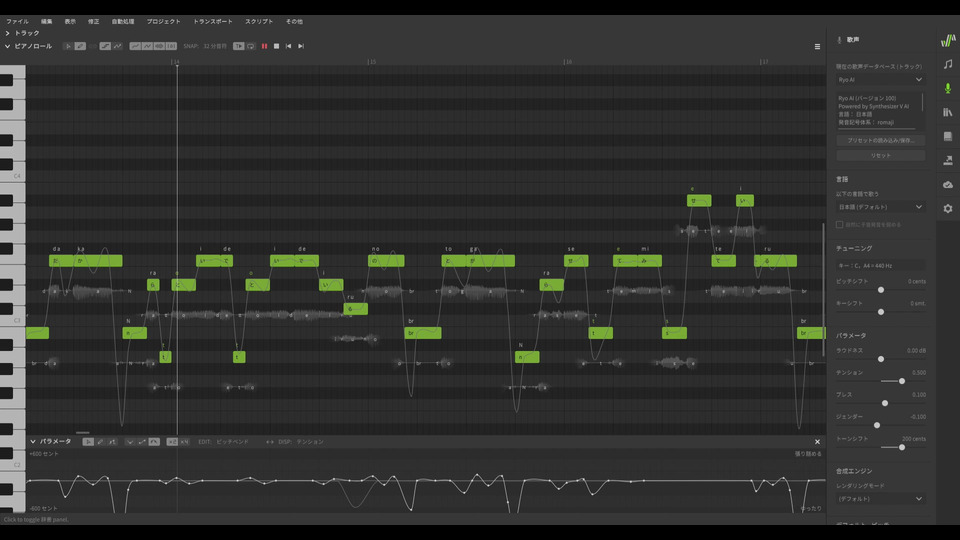The width and height of the screenshot is (960, 540).
Task: Select the pencil tool in piano roll toolbar
Action: coord(80,47)
